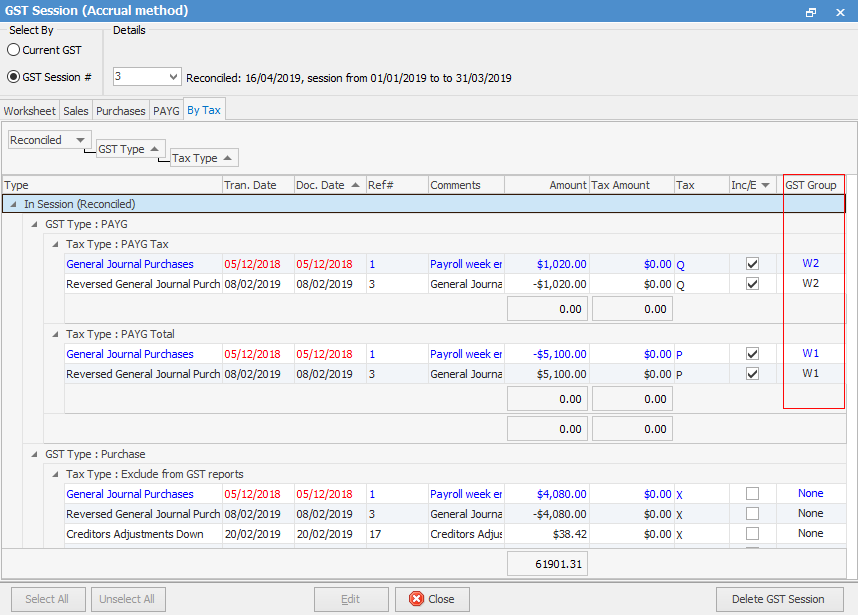Image resolution: width=858 pixels, height=615 pixels.
Task: Uncheck Inc/E box for PAYG Tax W2 journal
Action: 752,264
